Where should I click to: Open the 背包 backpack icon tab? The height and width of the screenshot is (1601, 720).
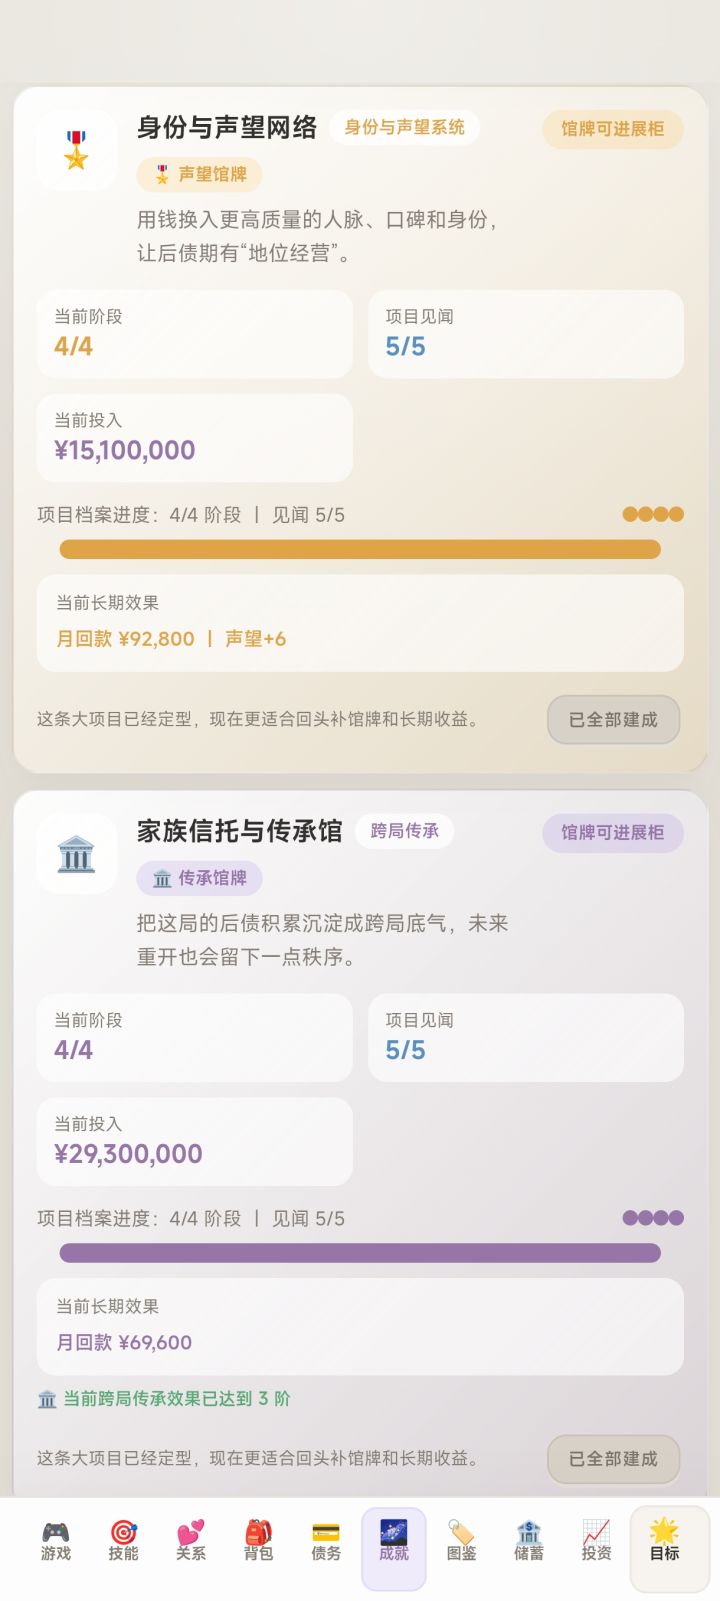pos(259,1541)
